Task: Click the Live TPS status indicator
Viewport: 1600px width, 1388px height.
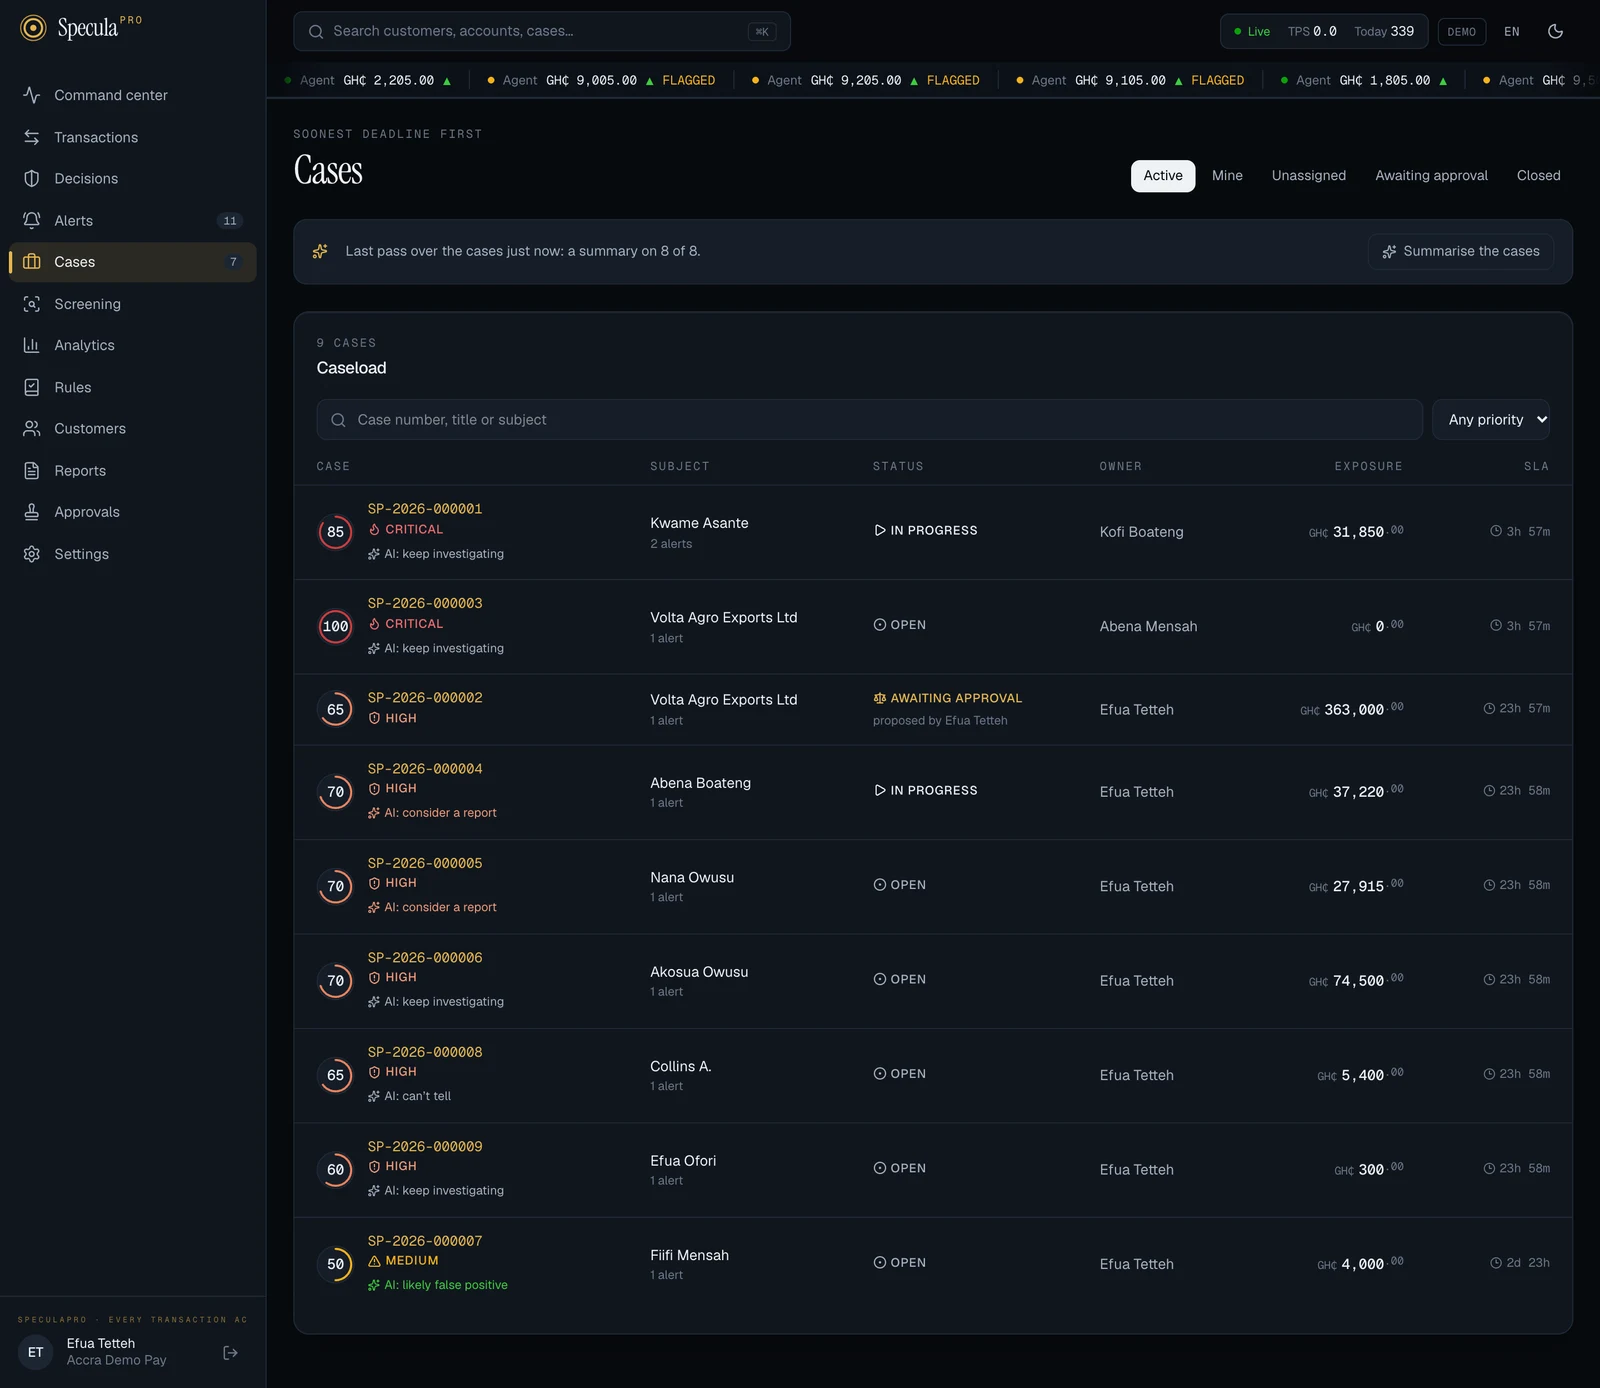Action: point(1324,31)
